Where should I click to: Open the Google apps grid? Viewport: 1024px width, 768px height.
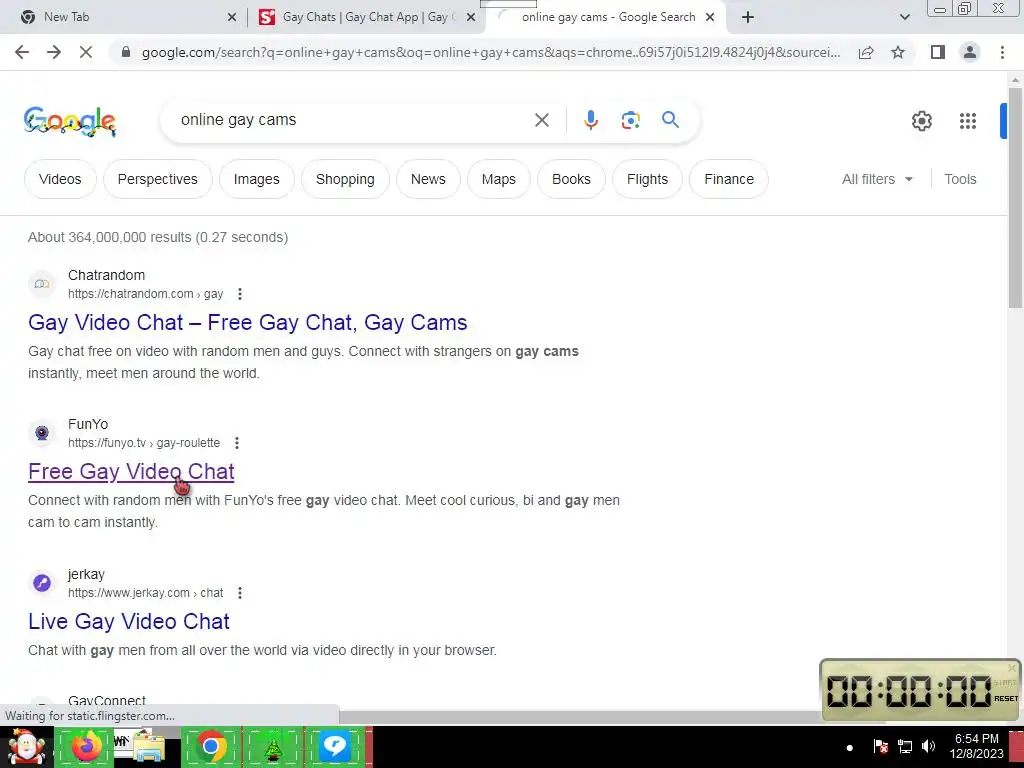967,121
